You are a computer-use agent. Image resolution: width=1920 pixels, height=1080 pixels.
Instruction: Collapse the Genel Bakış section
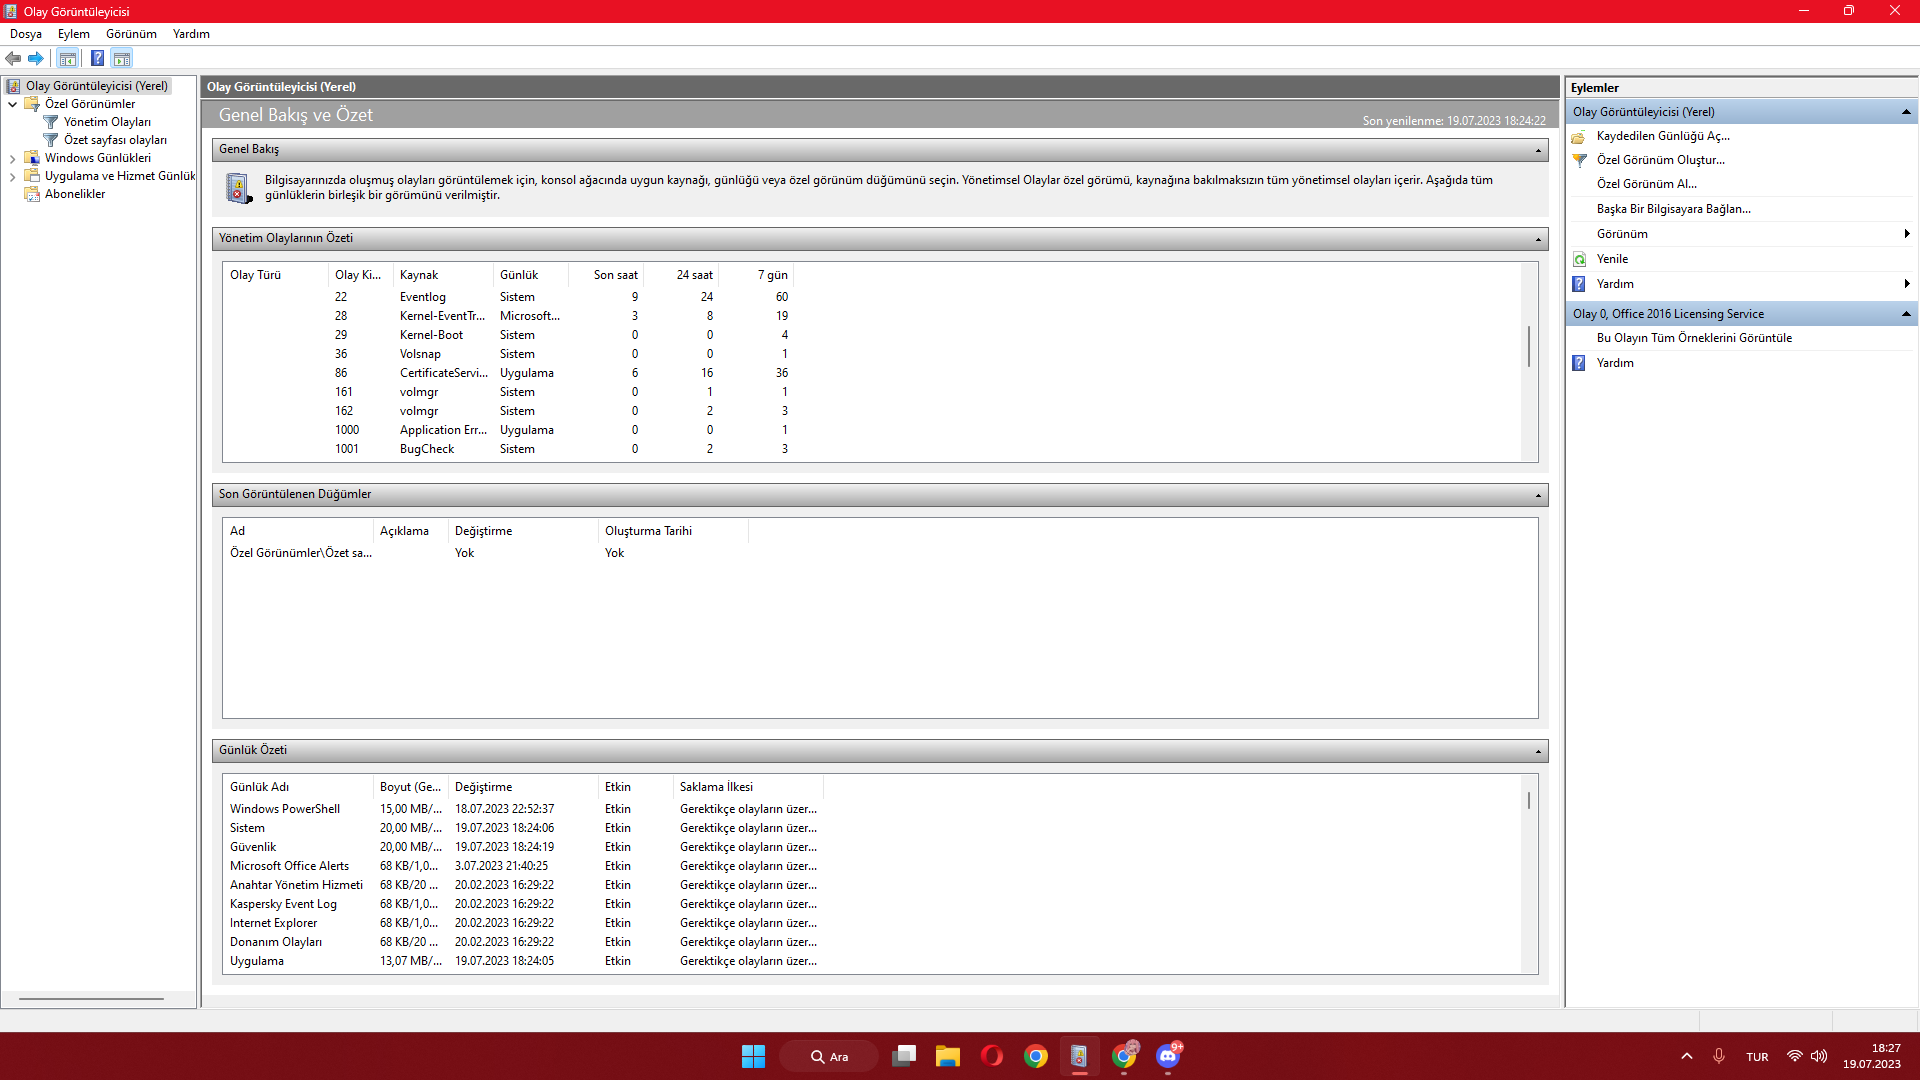1538,150
